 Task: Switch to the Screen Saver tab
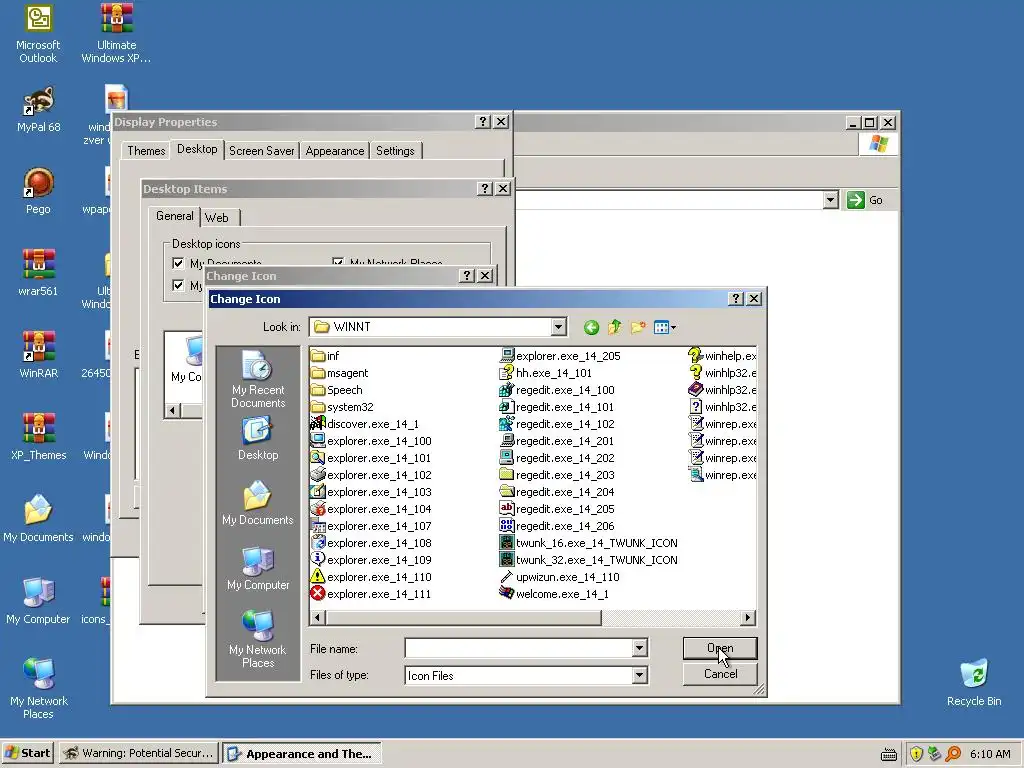coord(262,151)
